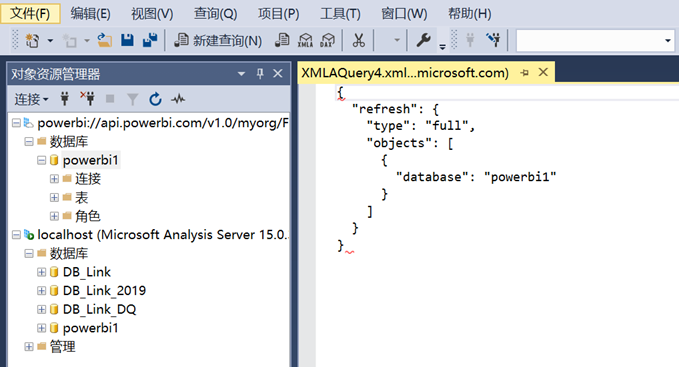Click the wrench properties icon
The height and width of the screenshot is (367, 679).
click(423, 40)
